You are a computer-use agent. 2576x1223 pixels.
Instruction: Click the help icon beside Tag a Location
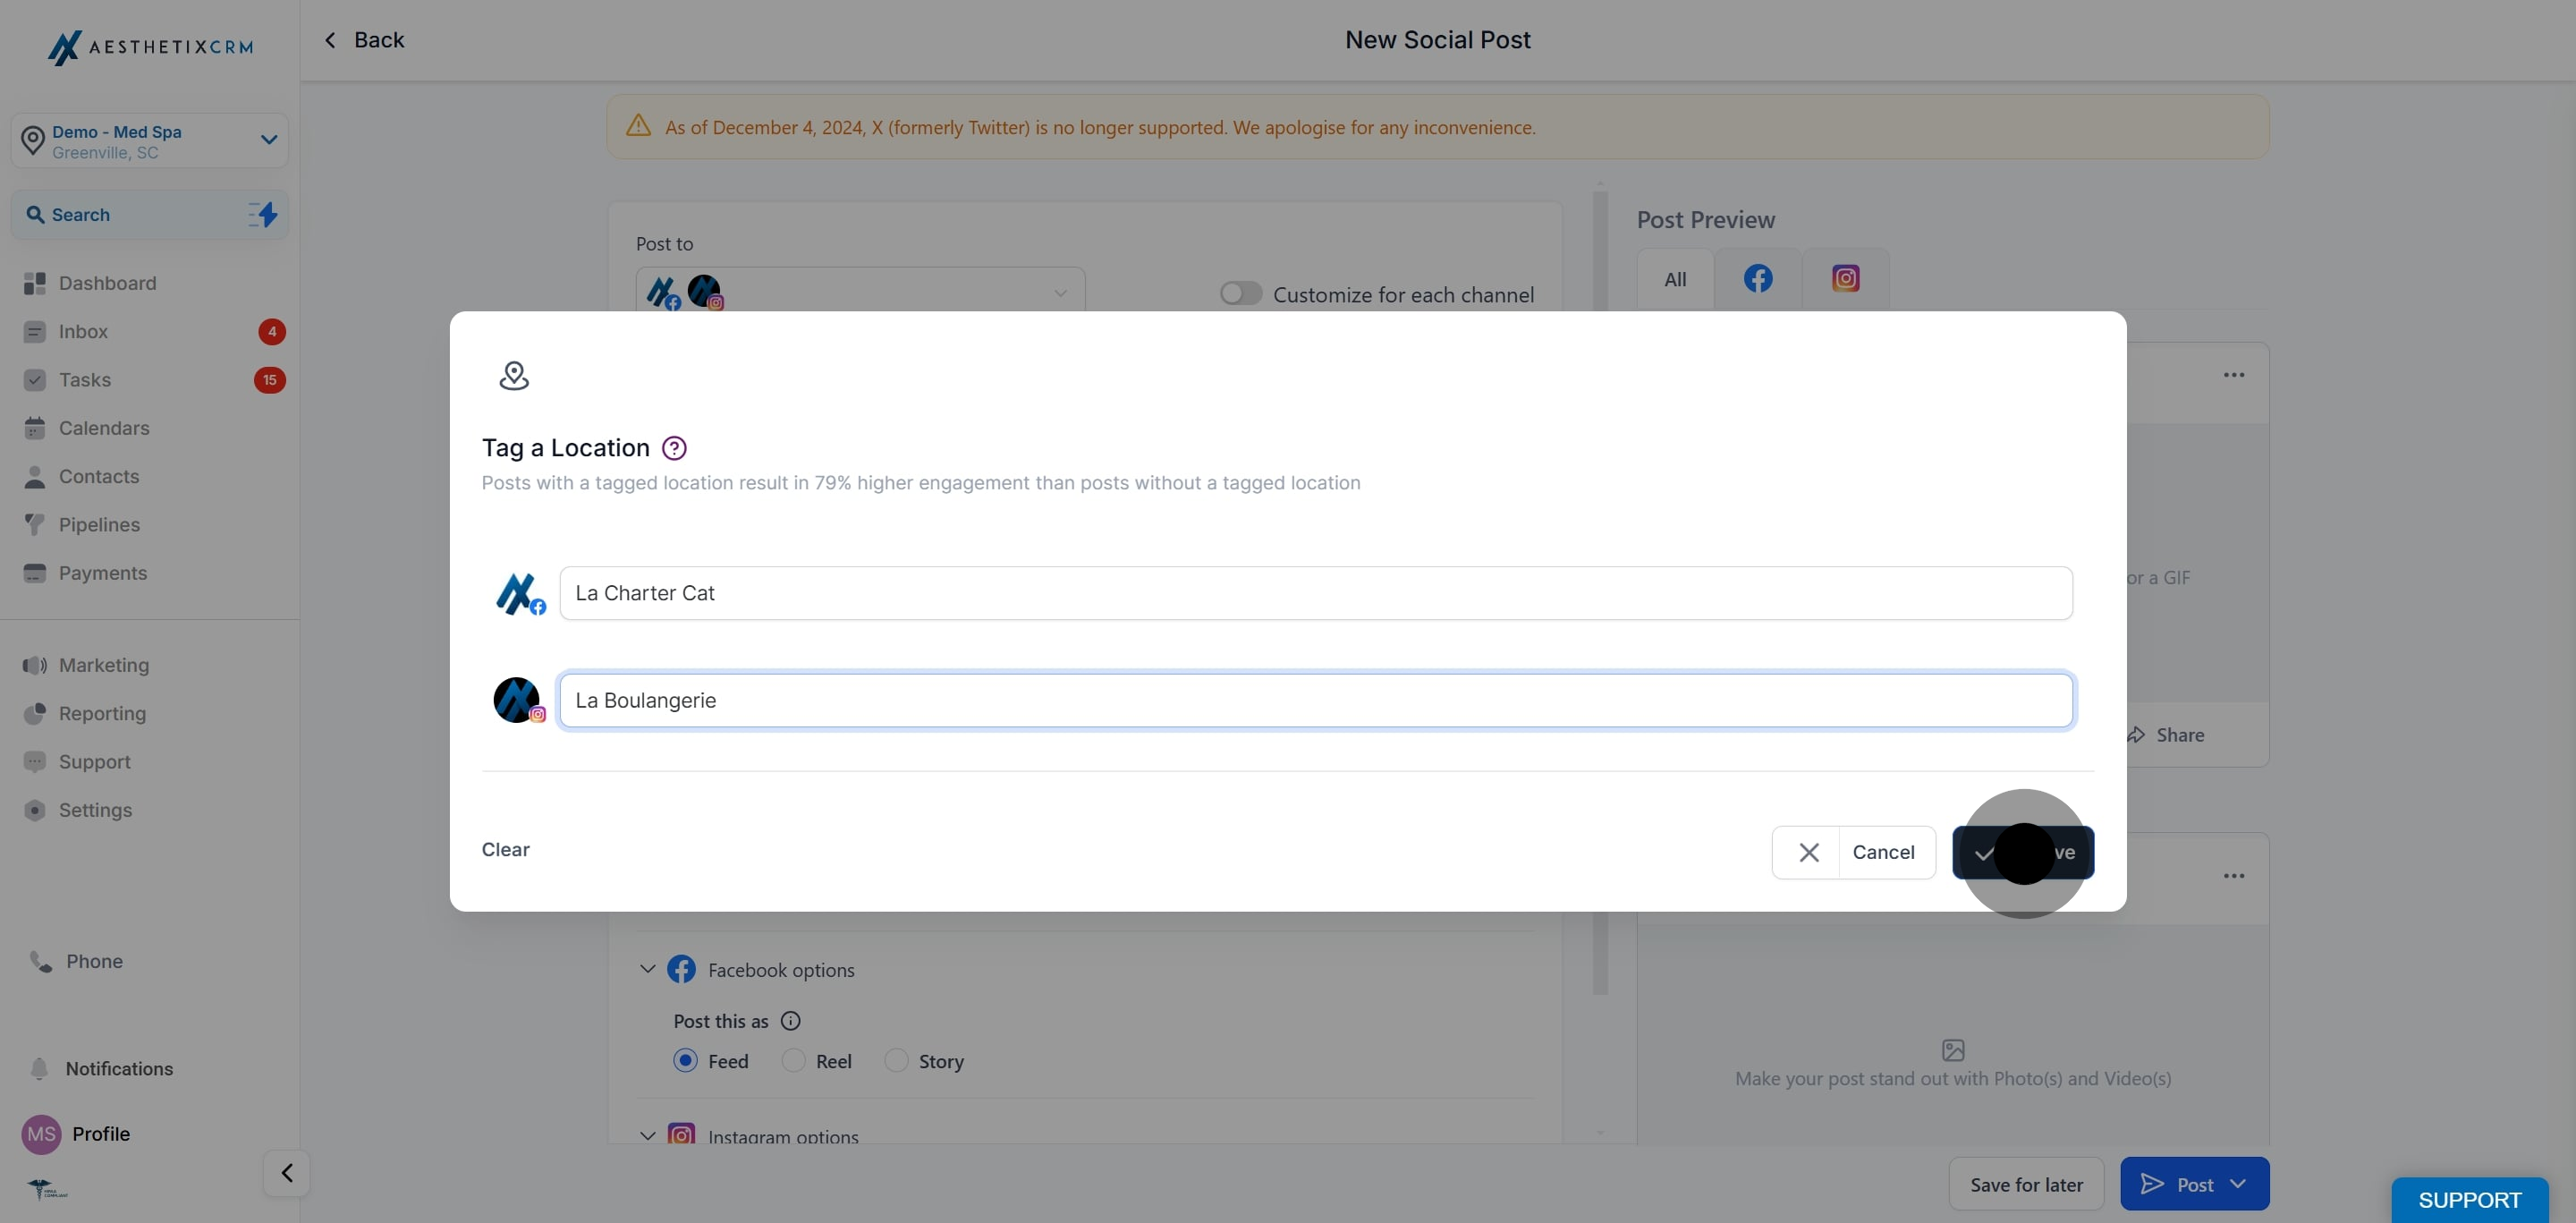point(674,448)
